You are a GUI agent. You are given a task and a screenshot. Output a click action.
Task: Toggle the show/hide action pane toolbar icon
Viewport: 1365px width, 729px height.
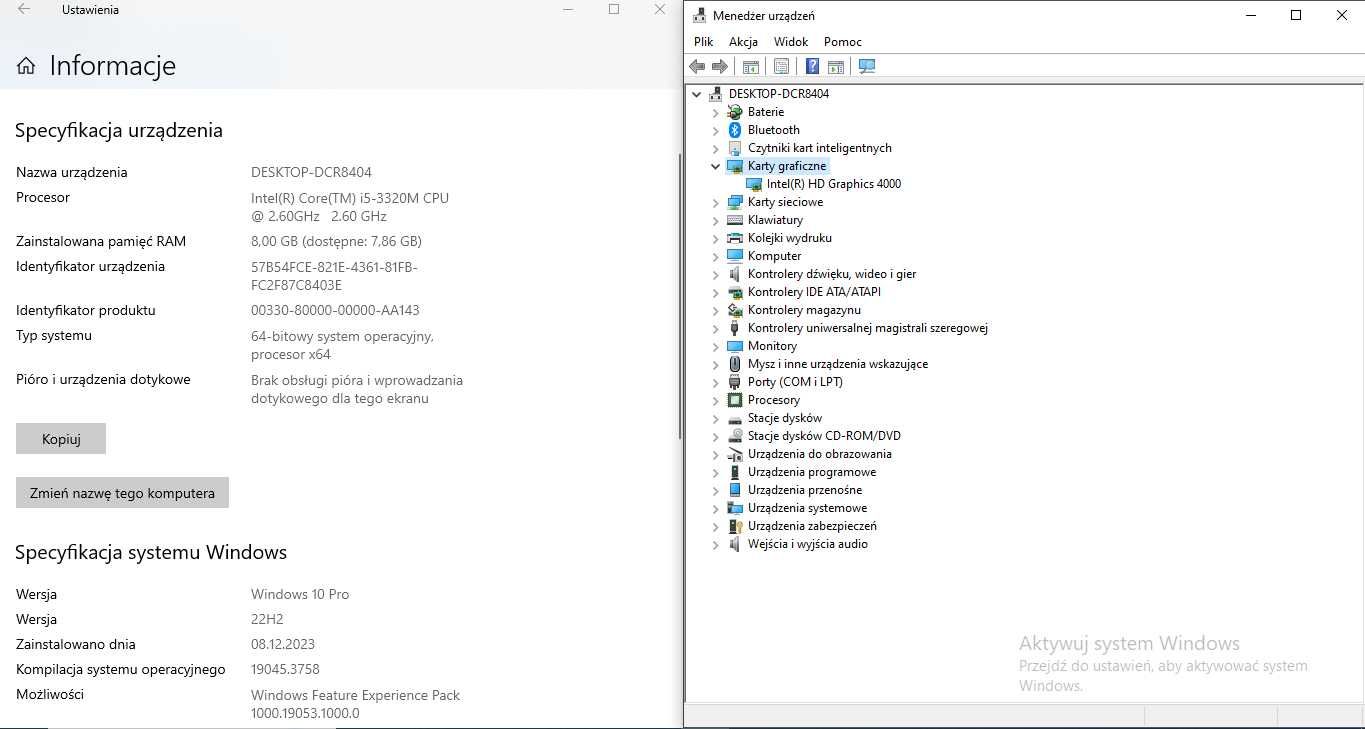(836, 67)
